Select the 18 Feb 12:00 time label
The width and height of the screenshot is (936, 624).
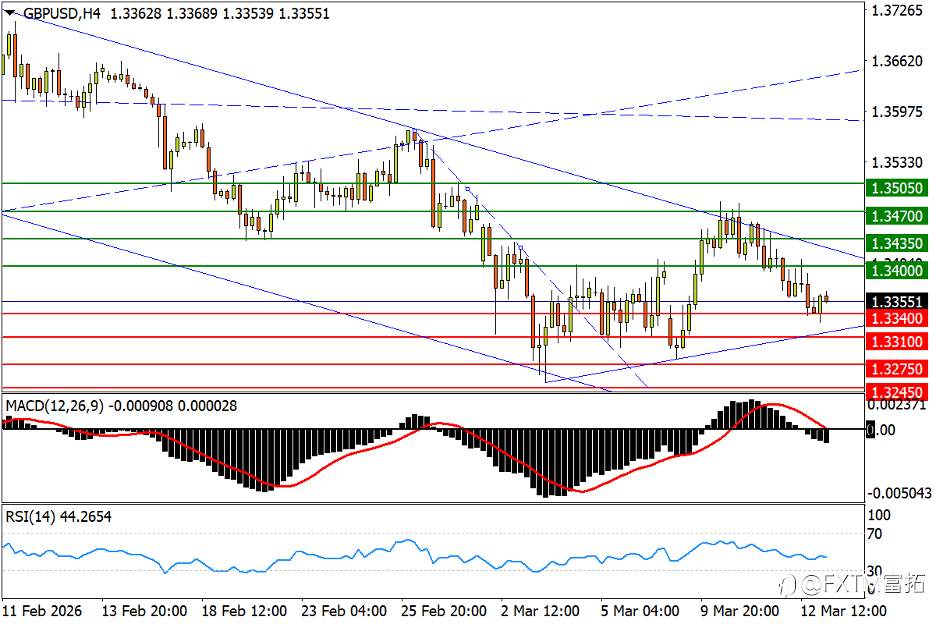point(244,611)
